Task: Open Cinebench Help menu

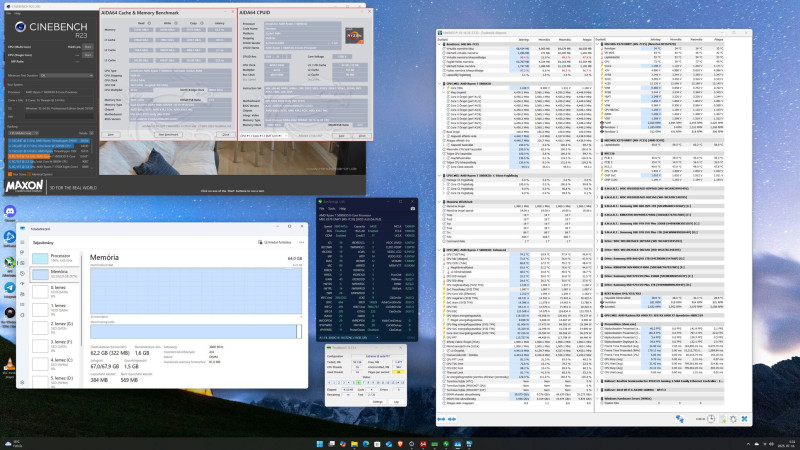Action: click(x=18, y=13)
